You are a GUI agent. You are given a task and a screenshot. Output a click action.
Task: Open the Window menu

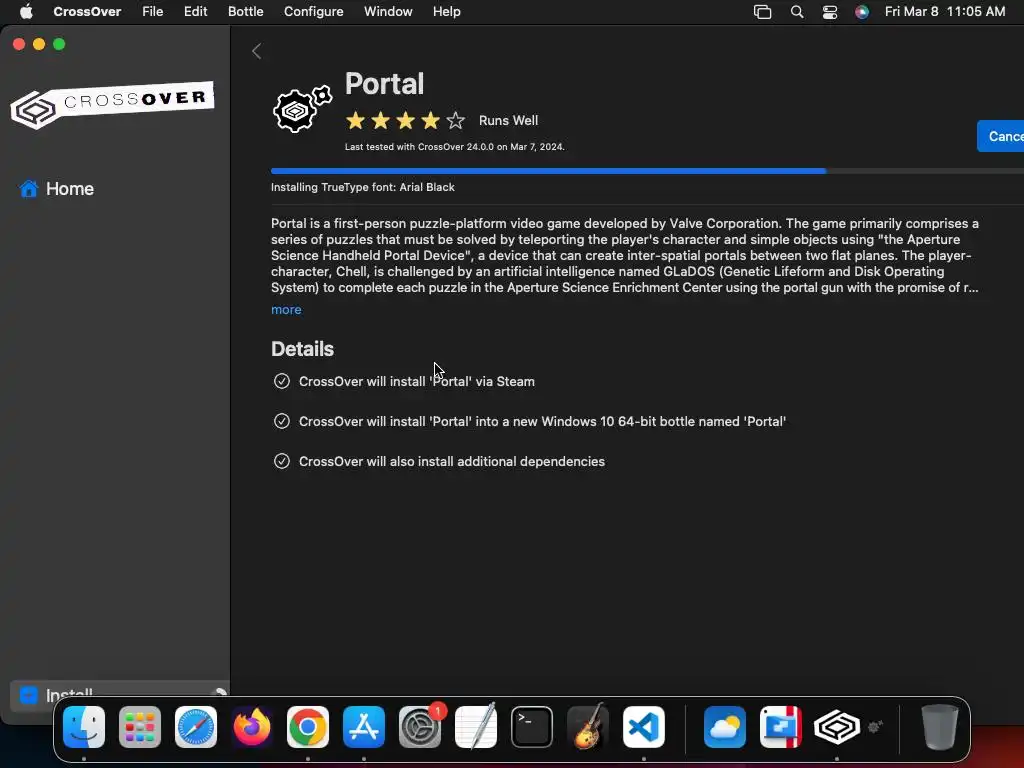pyautogui.click(x=388, y=11)
